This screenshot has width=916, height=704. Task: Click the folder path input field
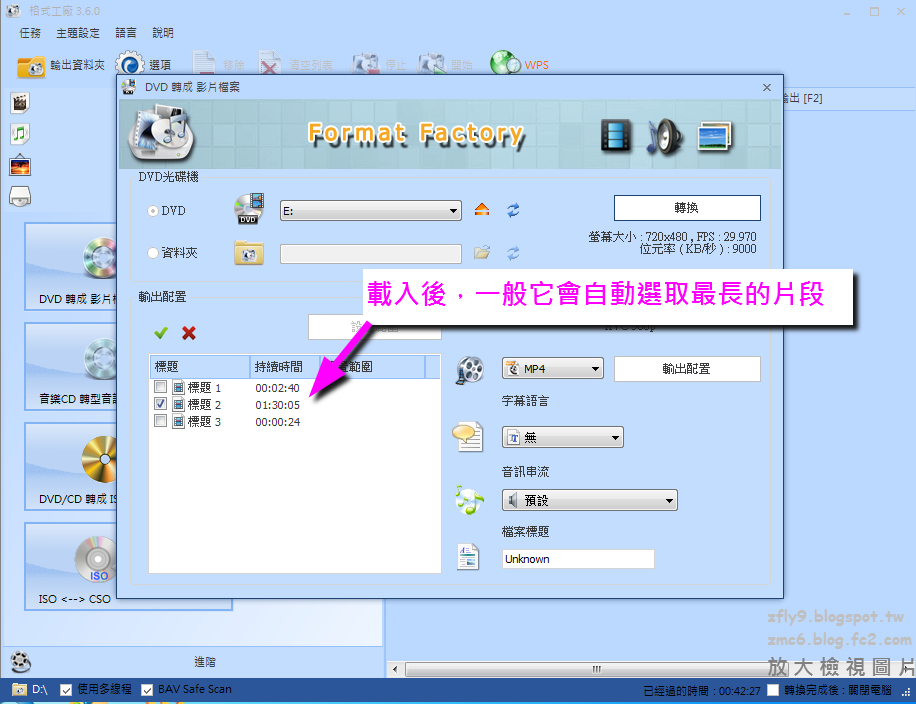coord(371,254)
